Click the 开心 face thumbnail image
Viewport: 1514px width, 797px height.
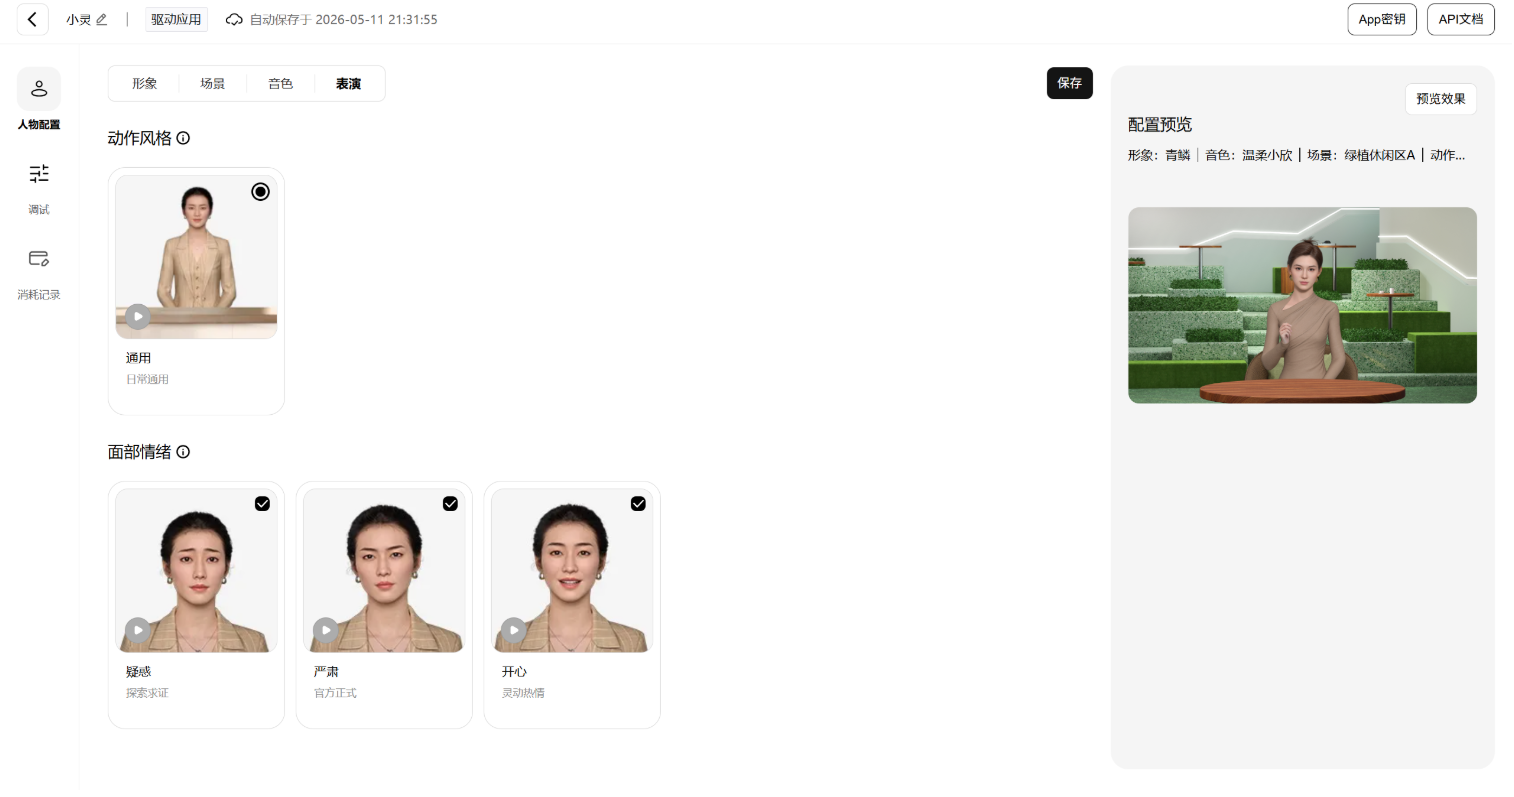point(572,571)
